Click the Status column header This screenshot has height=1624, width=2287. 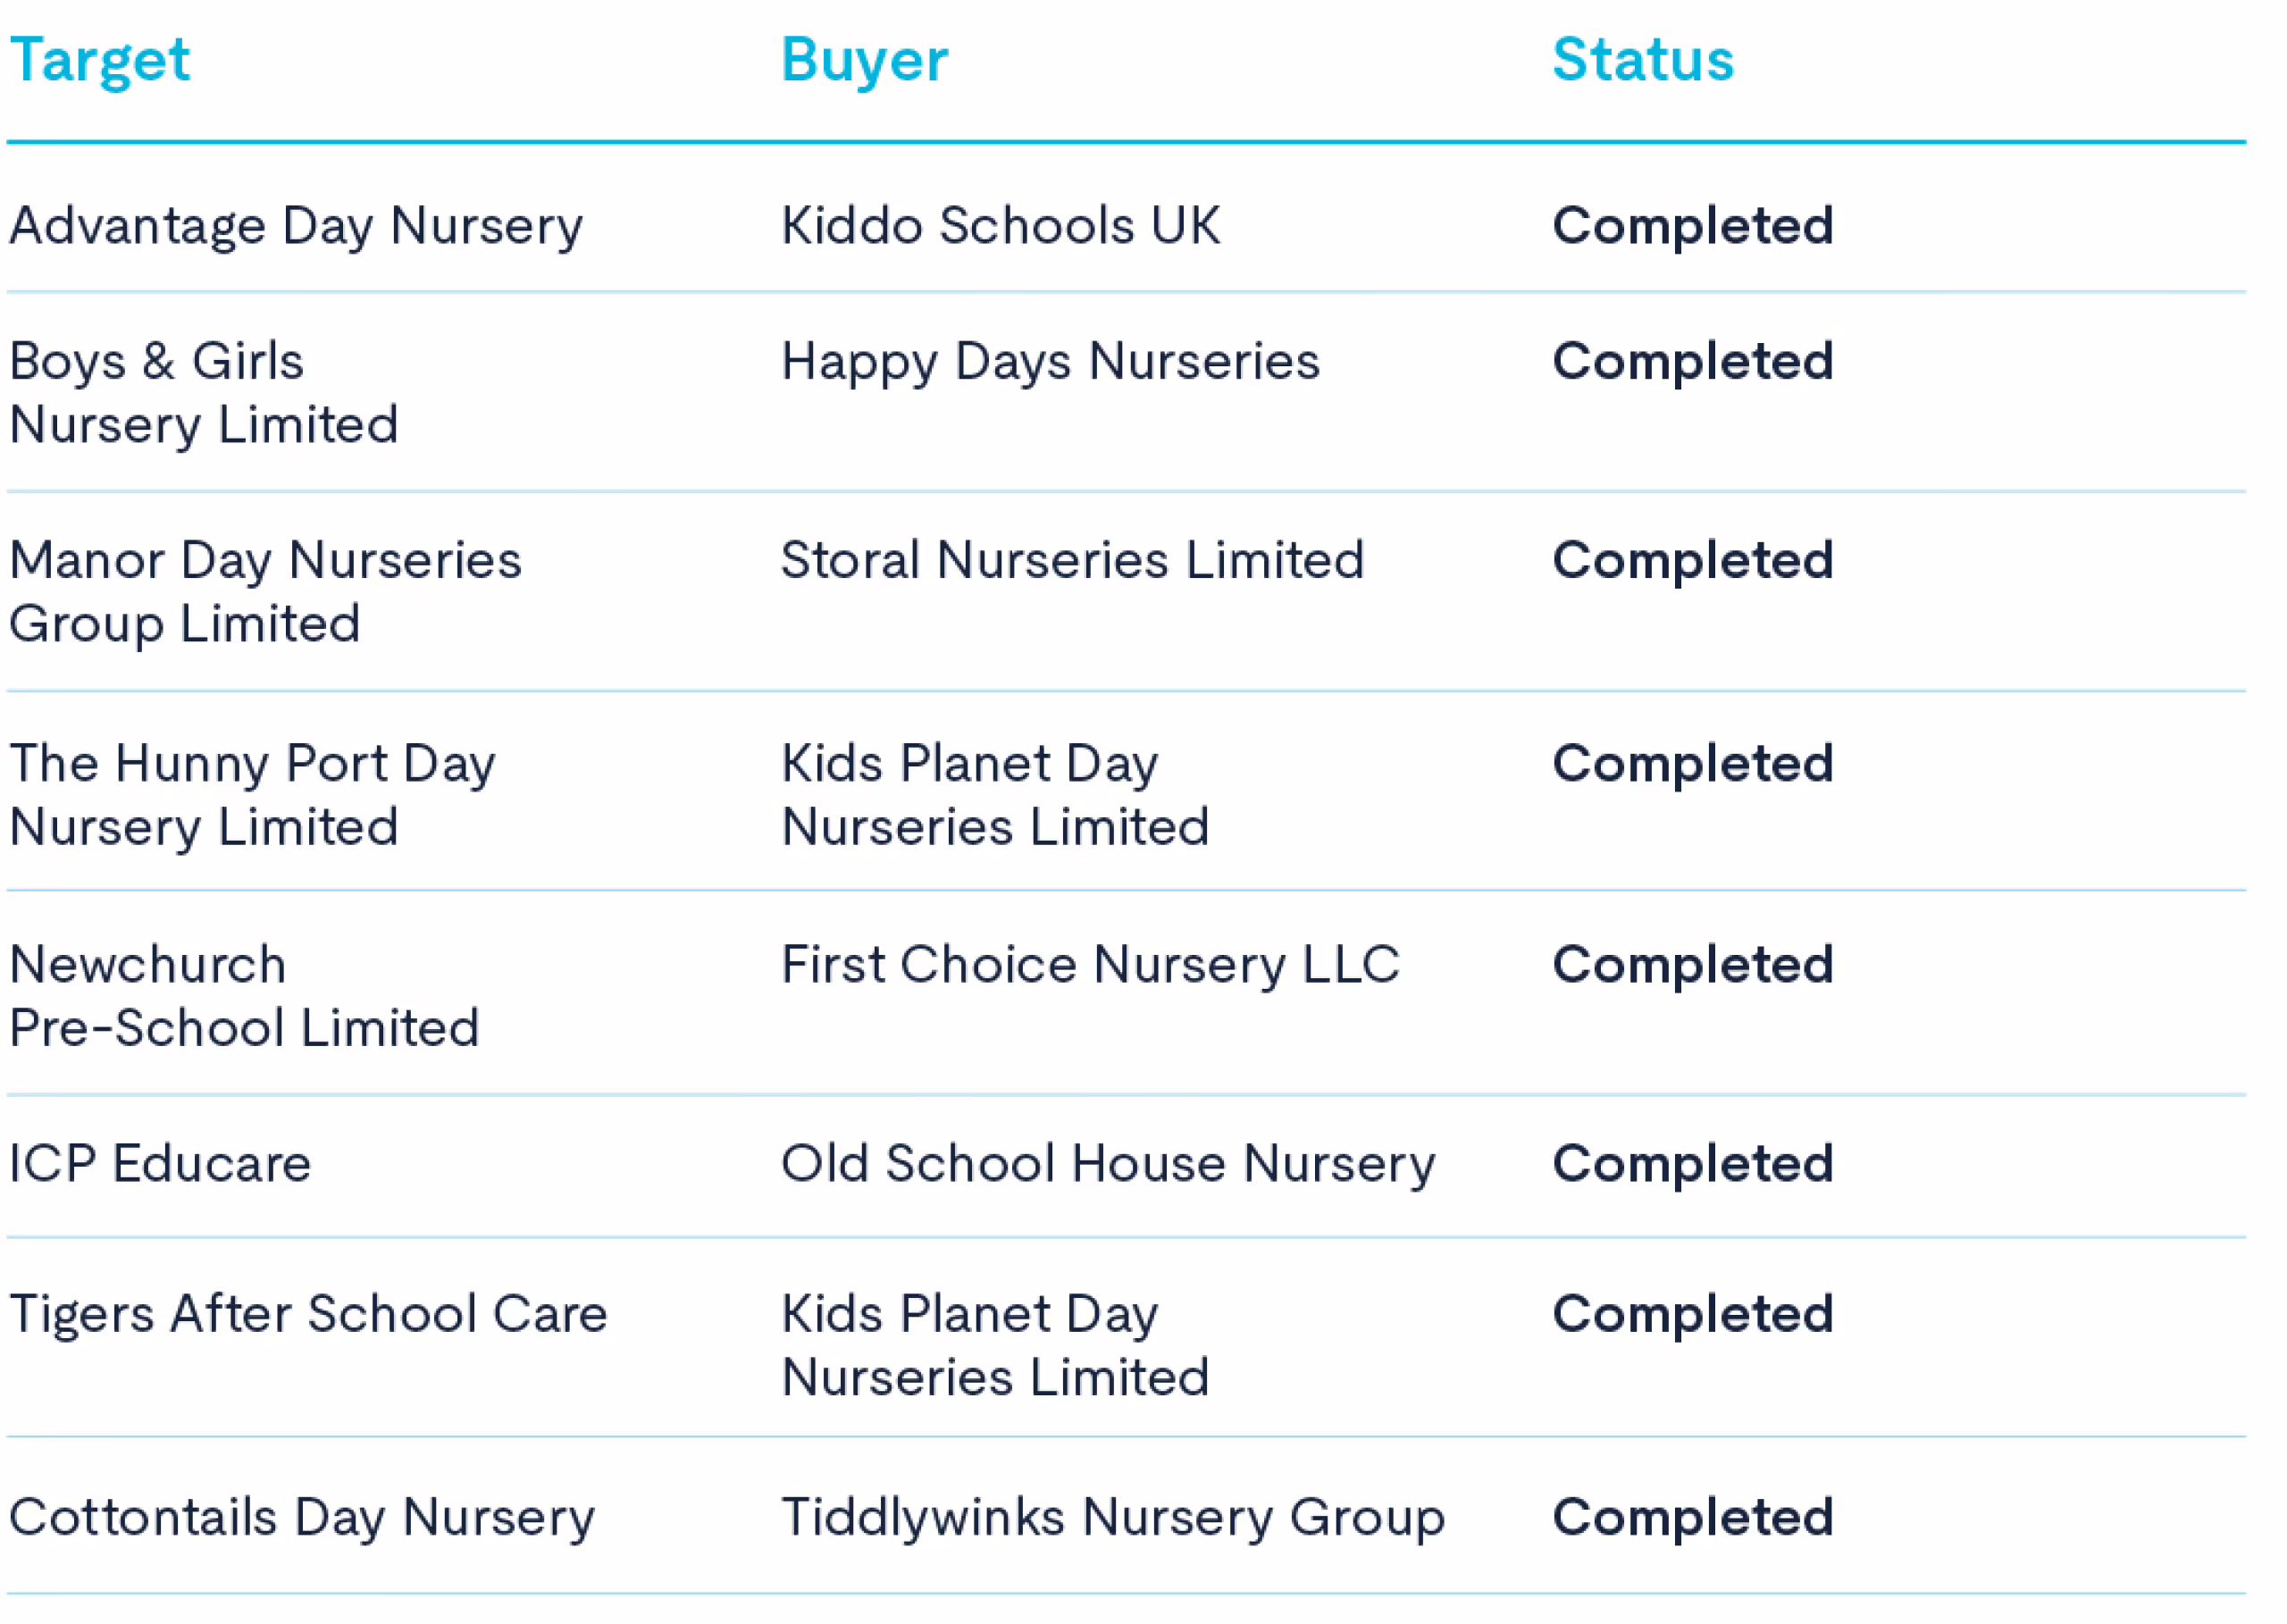point(1643,60)
